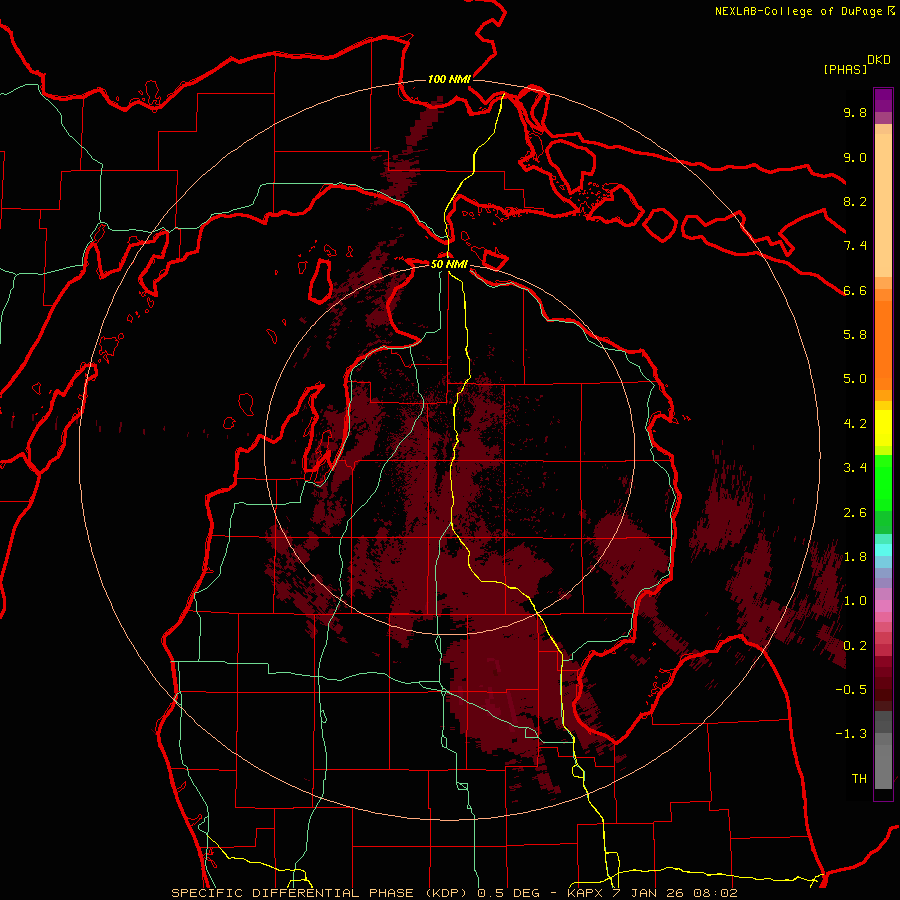This screenshot has width=900, height=900.
Task: Click the 8.2 scale value
Action: point(855,201)
